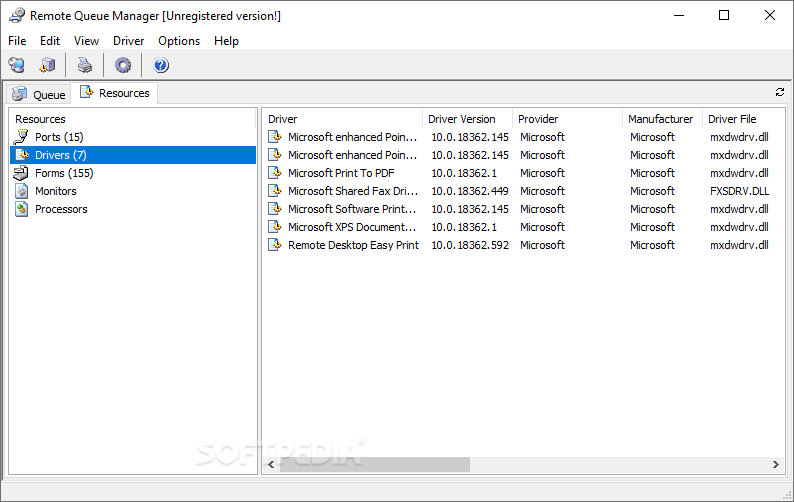Select Monitors in resources tree
This screenshot has width=794, height=502.
pyautogui.click(x=56, y=191)
